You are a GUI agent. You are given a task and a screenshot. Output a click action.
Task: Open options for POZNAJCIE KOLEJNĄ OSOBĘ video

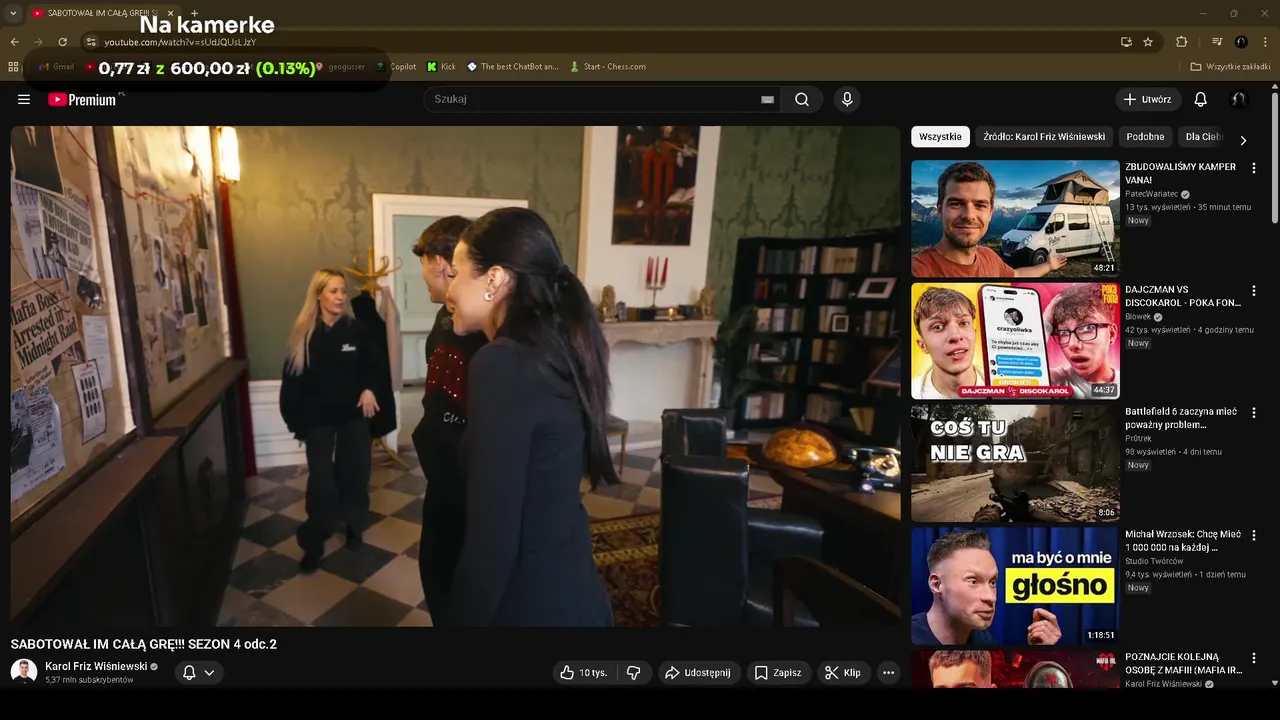(1254, 658)
